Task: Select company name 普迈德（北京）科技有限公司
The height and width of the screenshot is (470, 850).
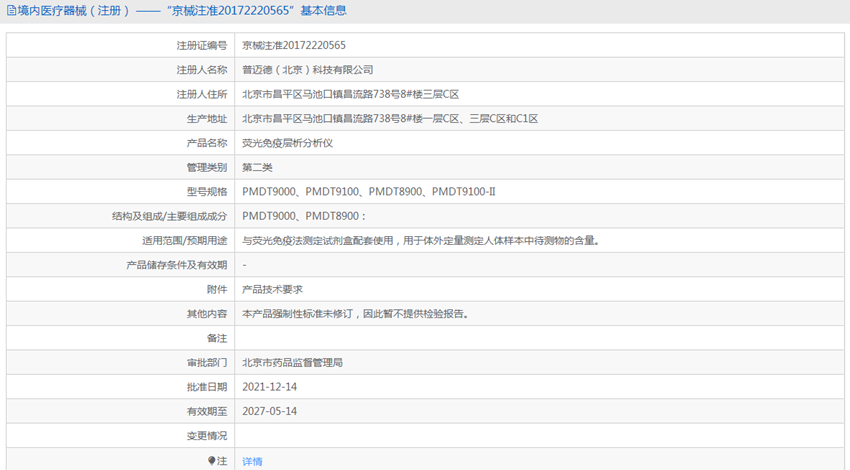Action: tap(307, 69)
